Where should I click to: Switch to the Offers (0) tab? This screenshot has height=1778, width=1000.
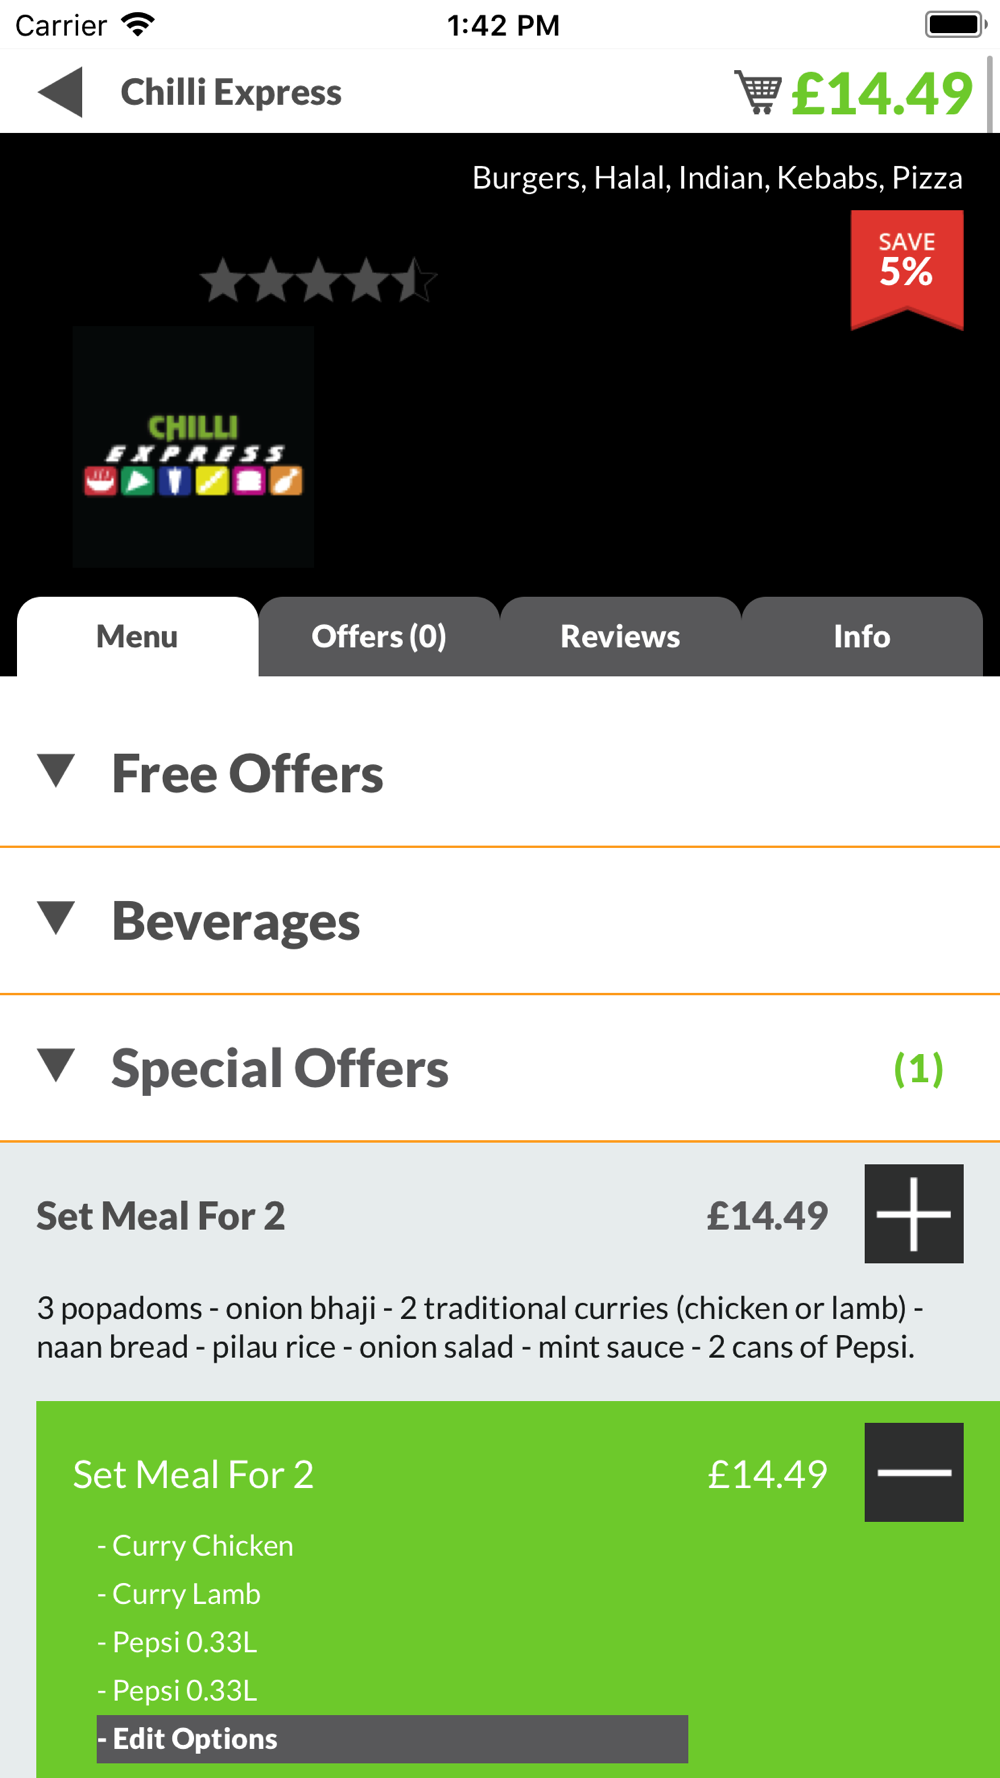point(379,636)
